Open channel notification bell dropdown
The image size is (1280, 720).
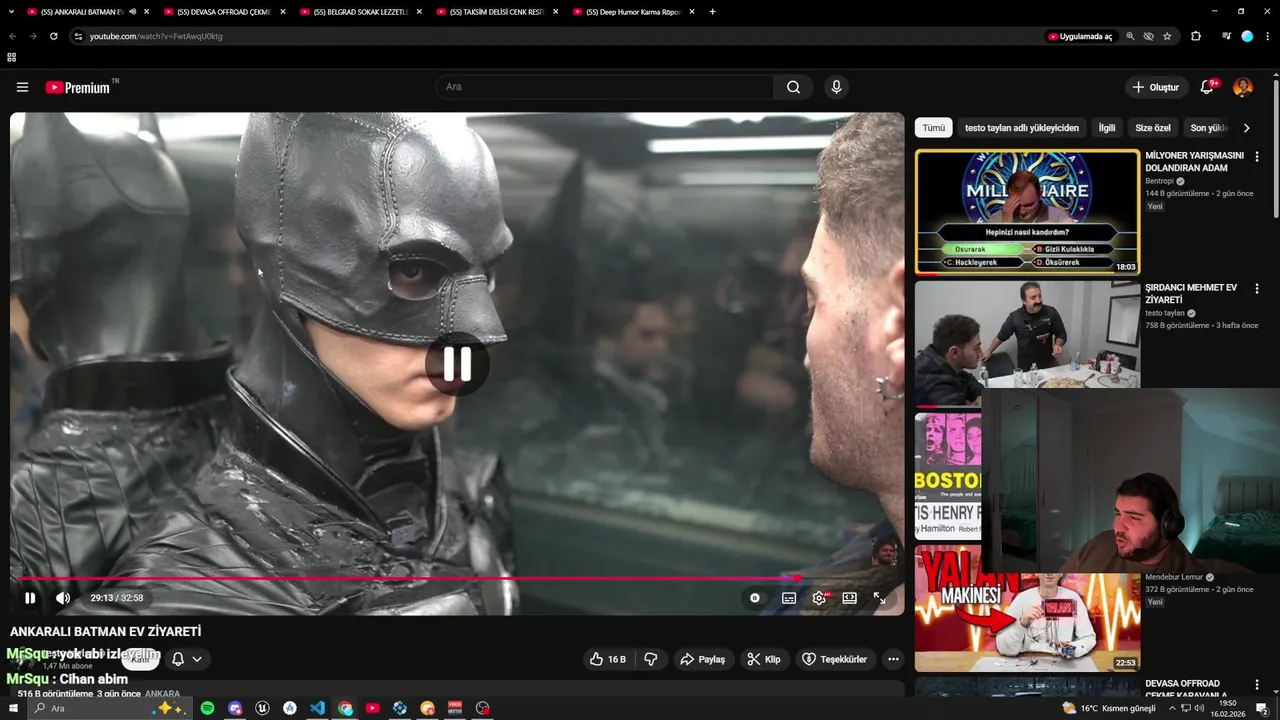tap(187, 659)
